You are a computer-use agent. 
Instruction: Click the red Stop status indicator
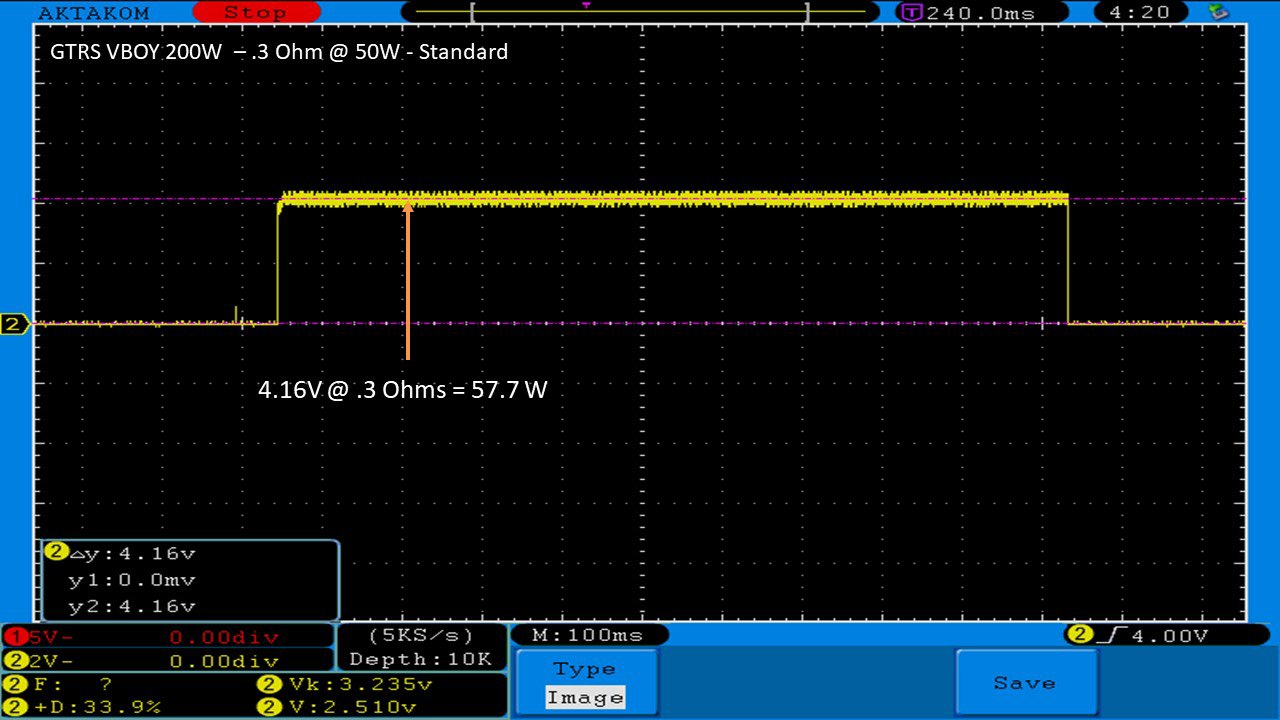(254, 12)
